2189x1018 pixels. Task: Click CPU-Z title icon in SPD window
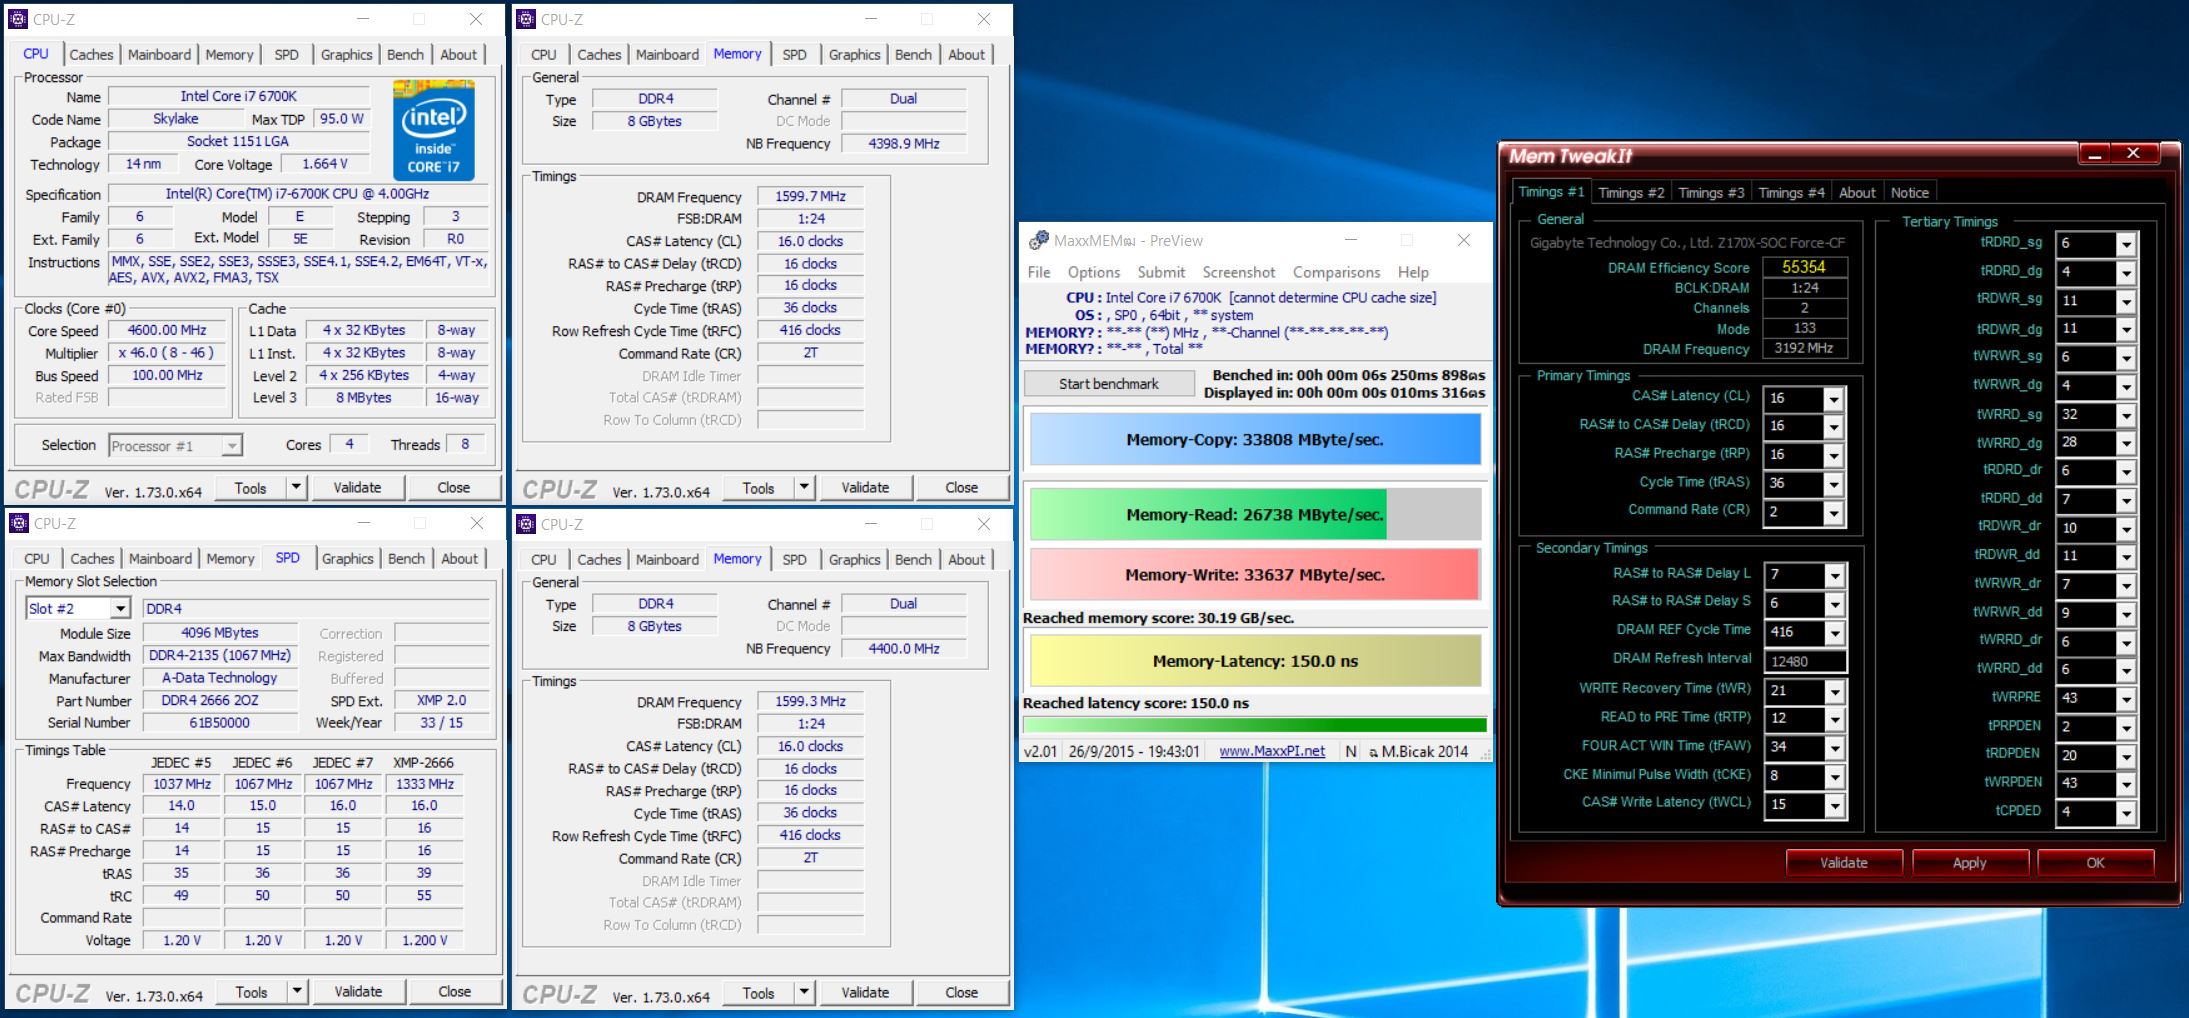18,523
